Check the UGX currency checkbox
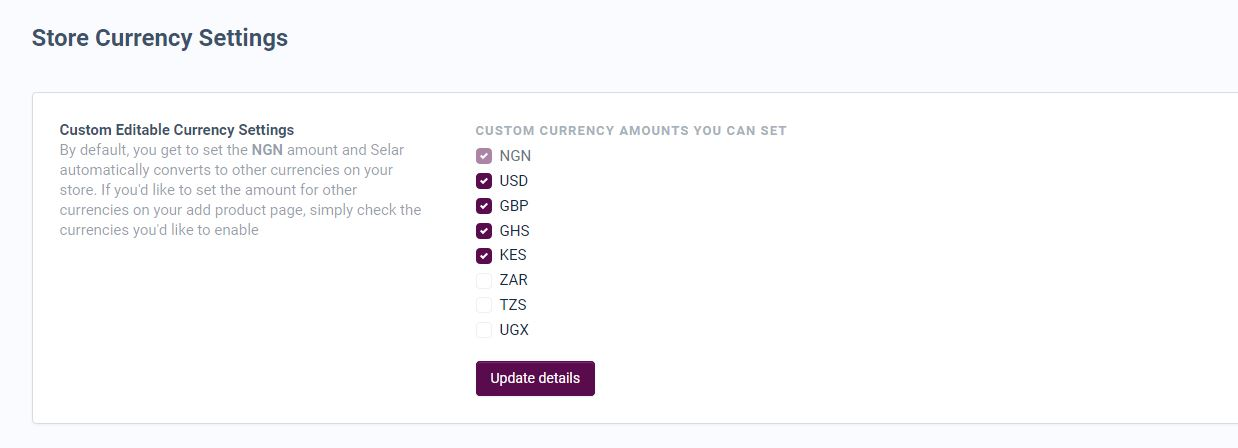Screen dimensions: 1238x448 tap(484, 330)
